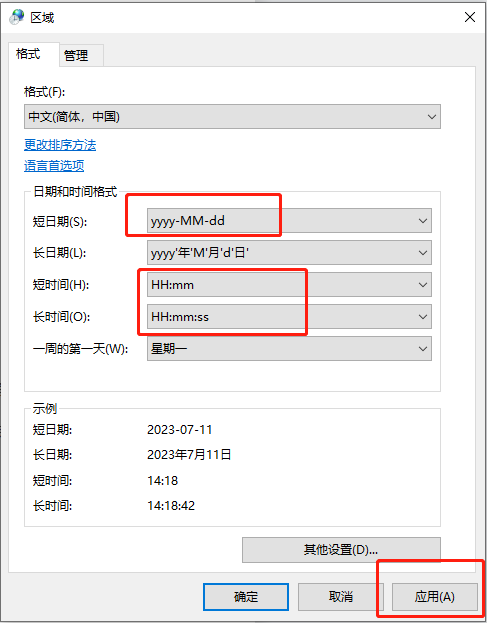487x623 pixels.
Task: Open the 格式(F) language dropdown
Action: (x=232, y=116)
